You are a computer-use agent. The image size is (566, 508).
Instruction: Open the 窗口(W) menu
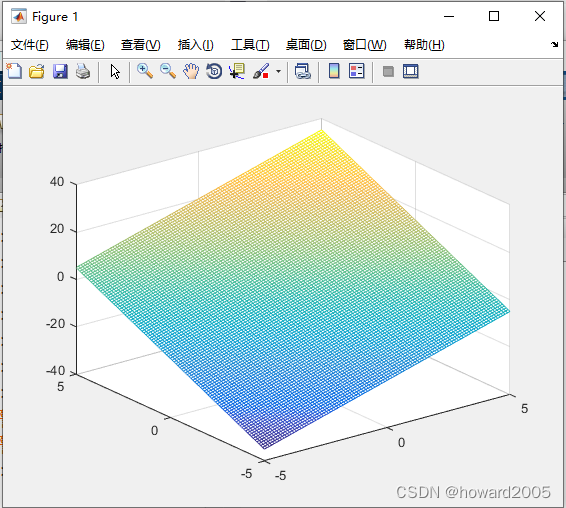[365, 45]
